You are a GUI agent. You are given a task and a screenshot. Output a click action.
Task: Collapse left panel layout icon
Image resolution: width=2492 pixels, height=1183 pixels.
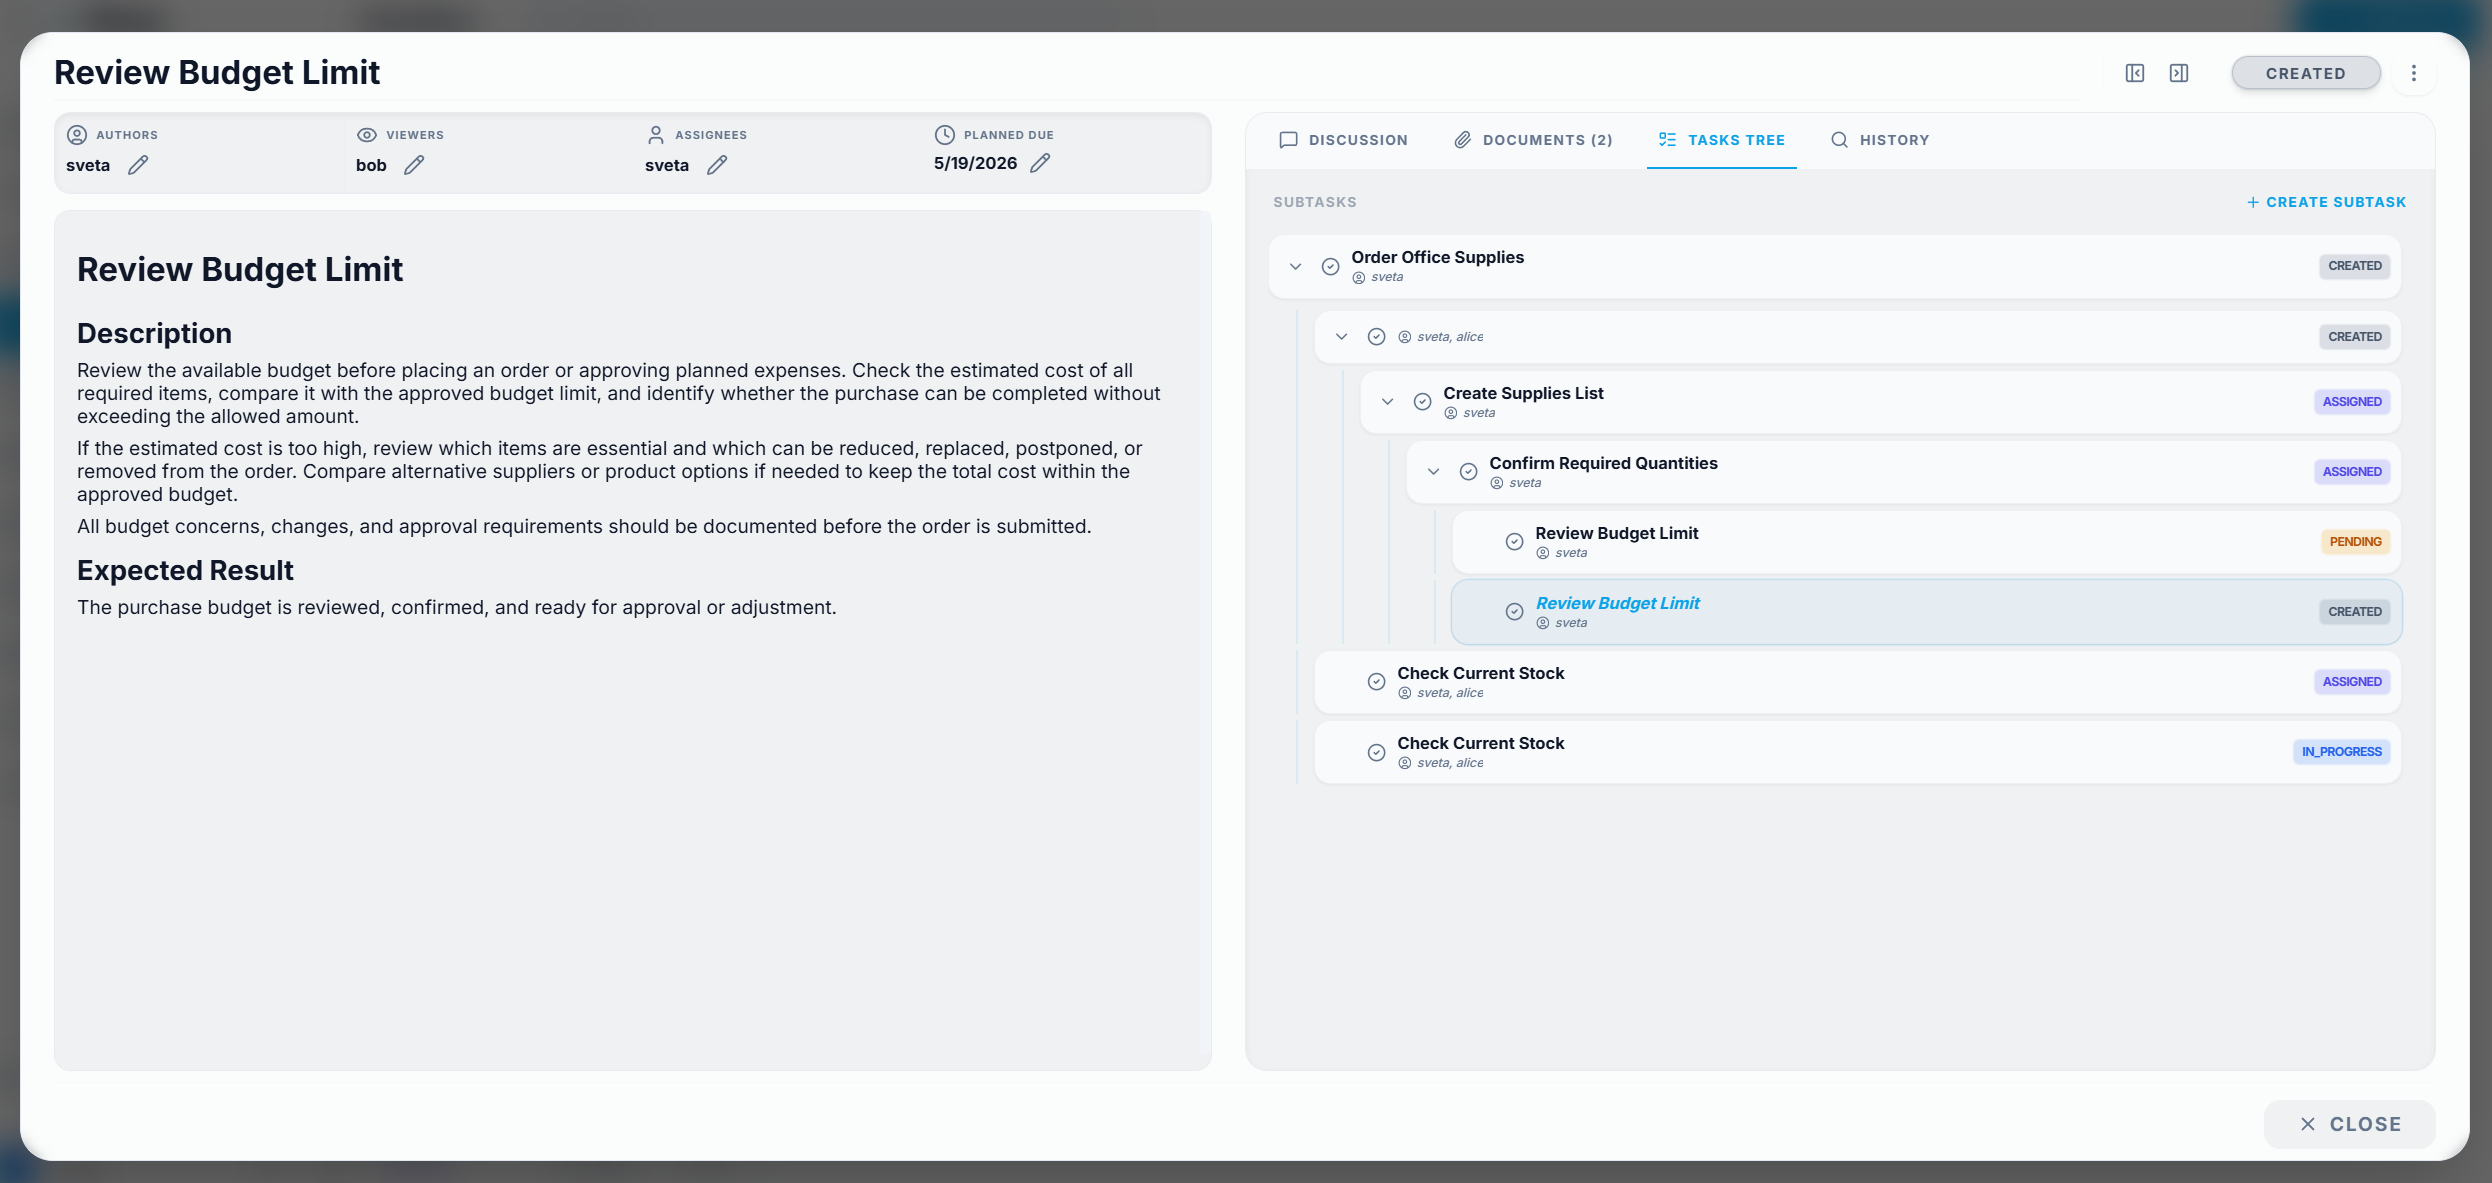pyautogui.click(x=2135, y=73)
